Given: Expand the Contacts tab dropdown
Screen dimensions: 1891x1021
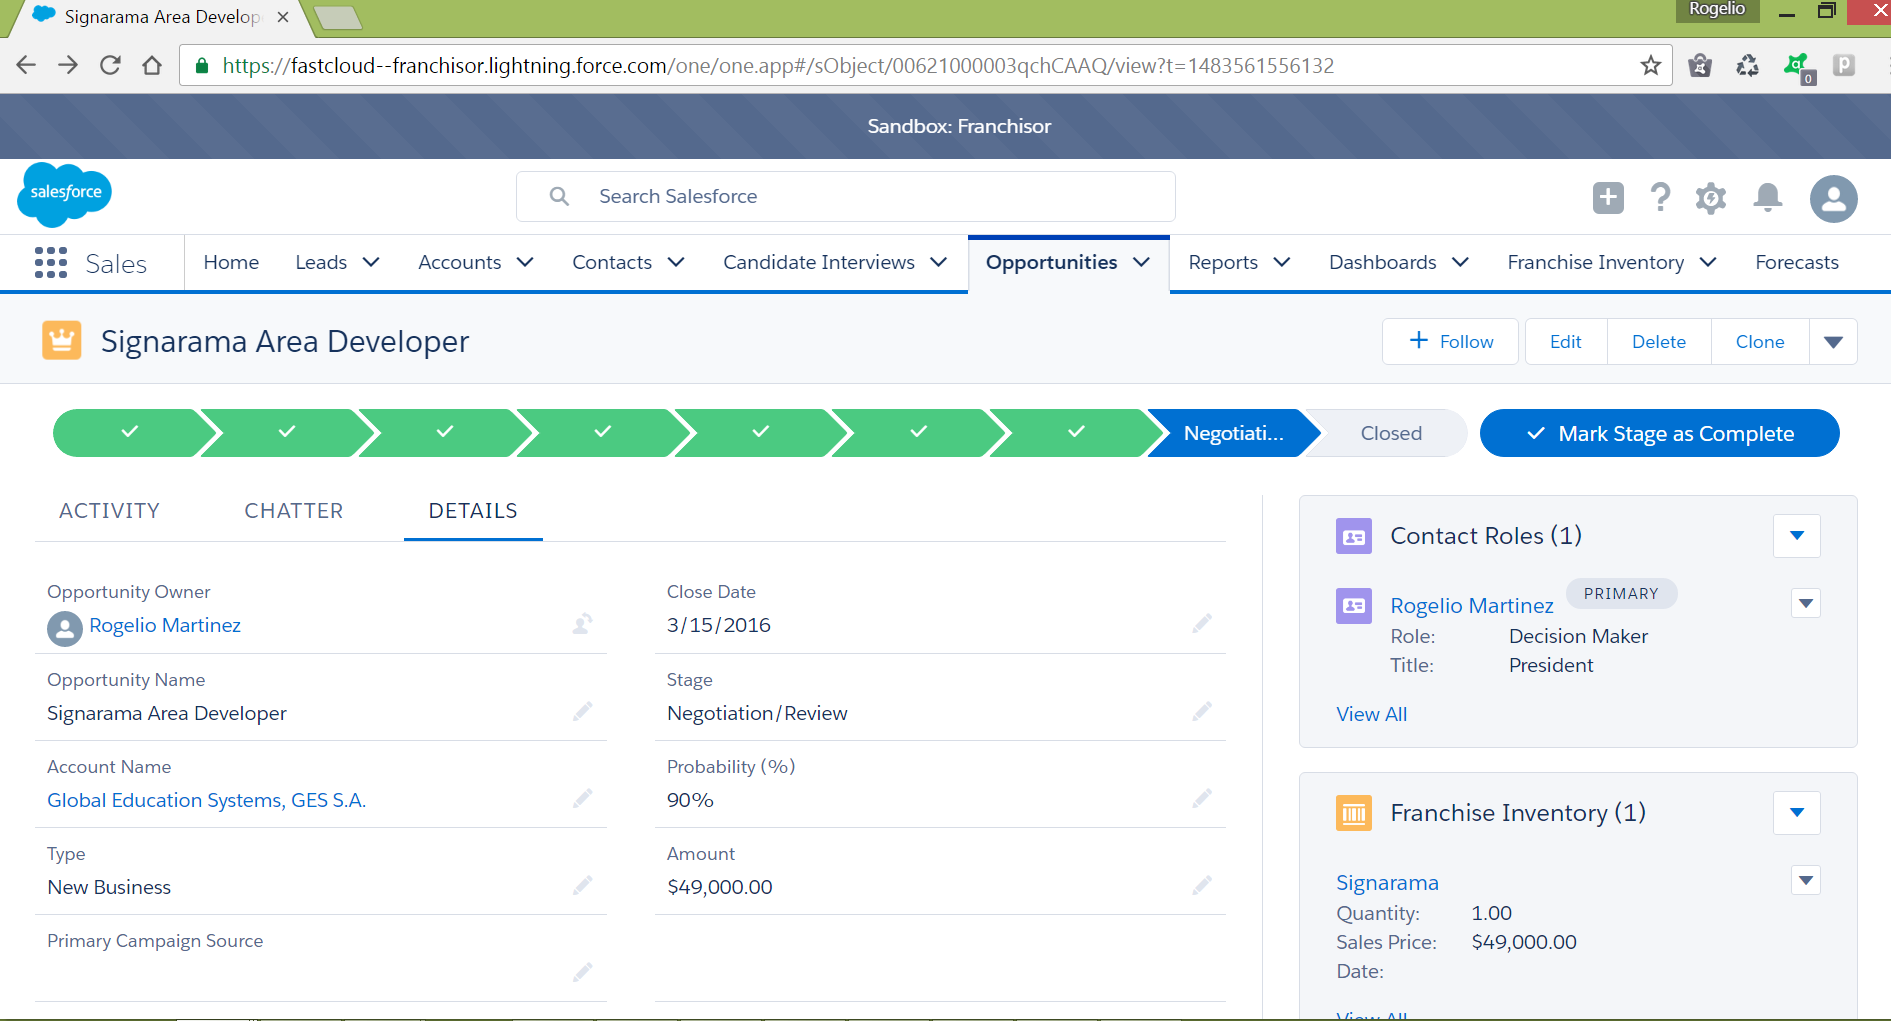Looking at the screenshot, I should 676,262.
